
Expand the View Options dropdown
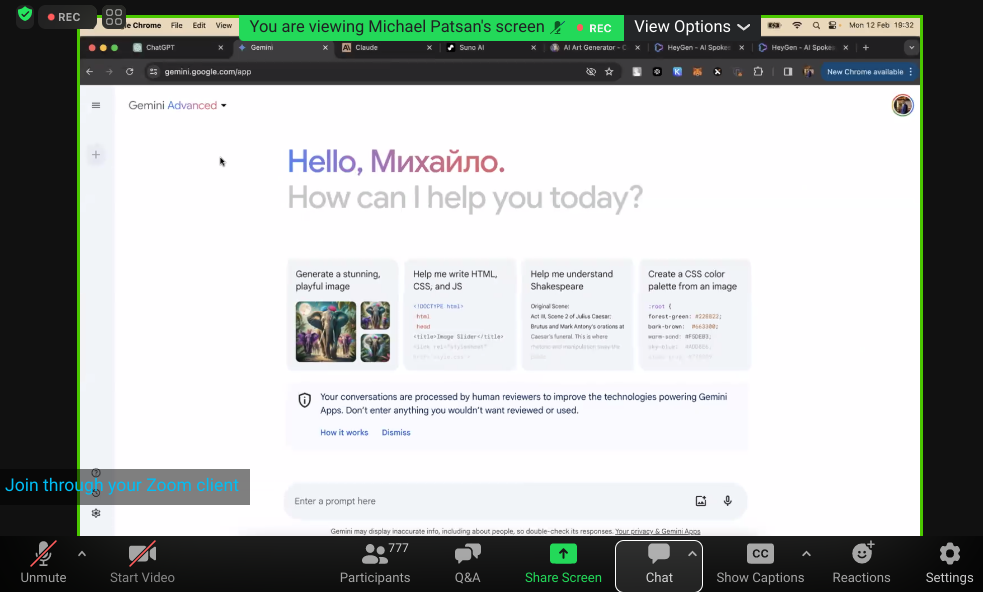click(692, 27)
